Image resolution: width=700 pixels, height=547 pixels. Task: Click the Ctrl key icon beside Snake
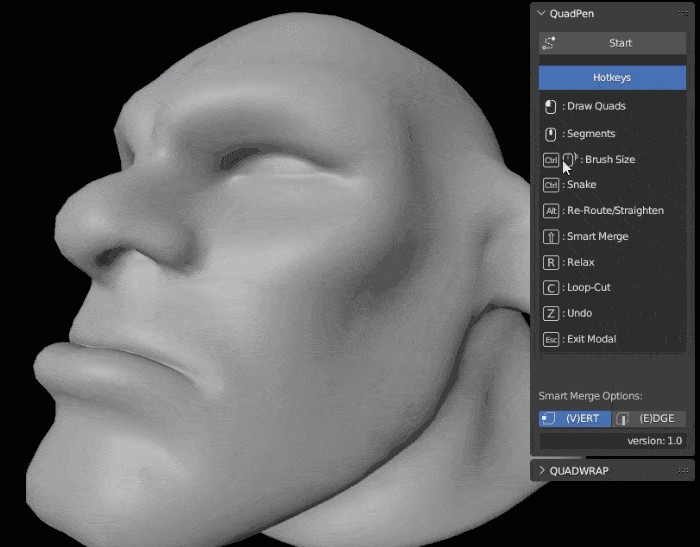[551, 185]
